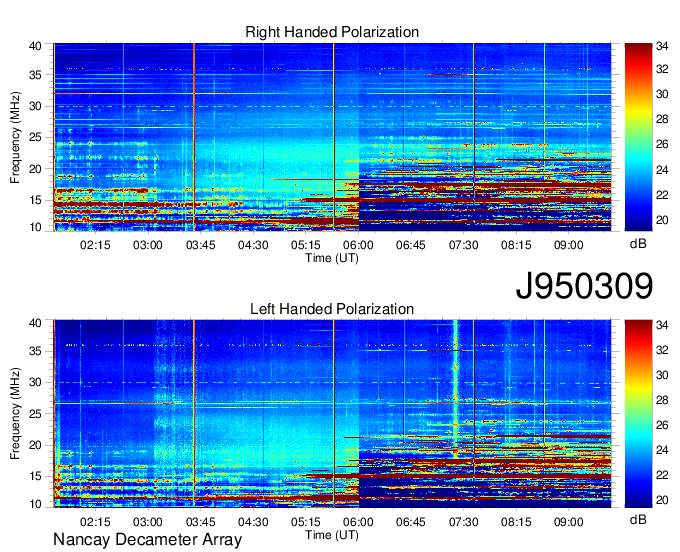680x552 pixels.
Task: Click the 'dB' label under Right Handed colorbar
Action: click(x=638, y=244)
